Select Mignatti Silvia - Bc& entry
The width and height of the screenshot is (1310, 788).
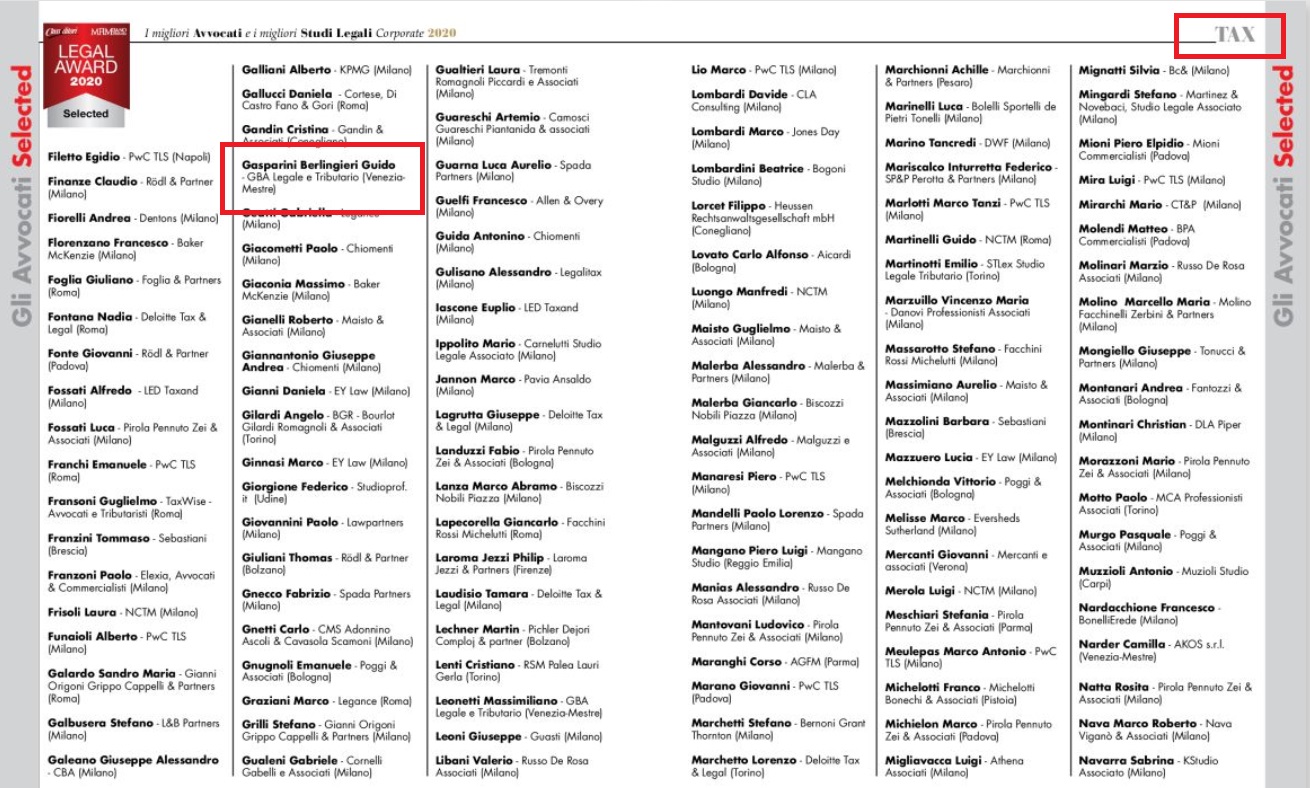coord(1155,70)
